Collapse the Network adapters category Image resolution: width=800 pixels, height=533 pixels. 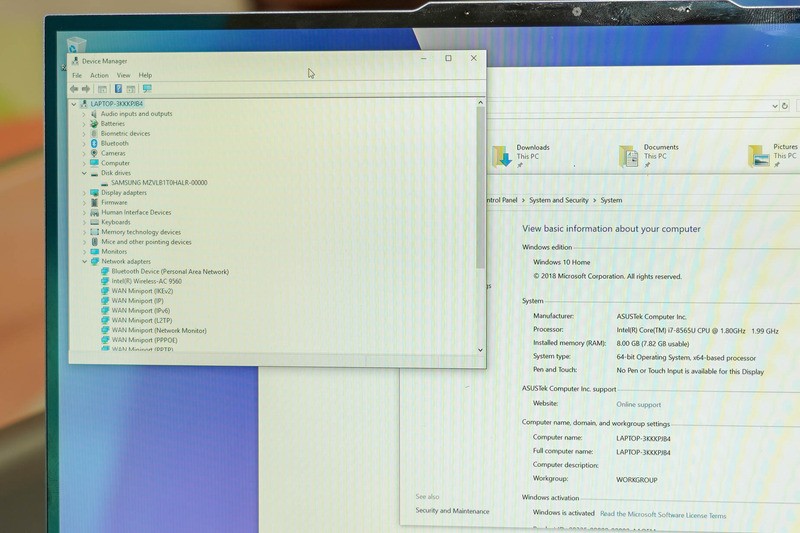point(84,261)
